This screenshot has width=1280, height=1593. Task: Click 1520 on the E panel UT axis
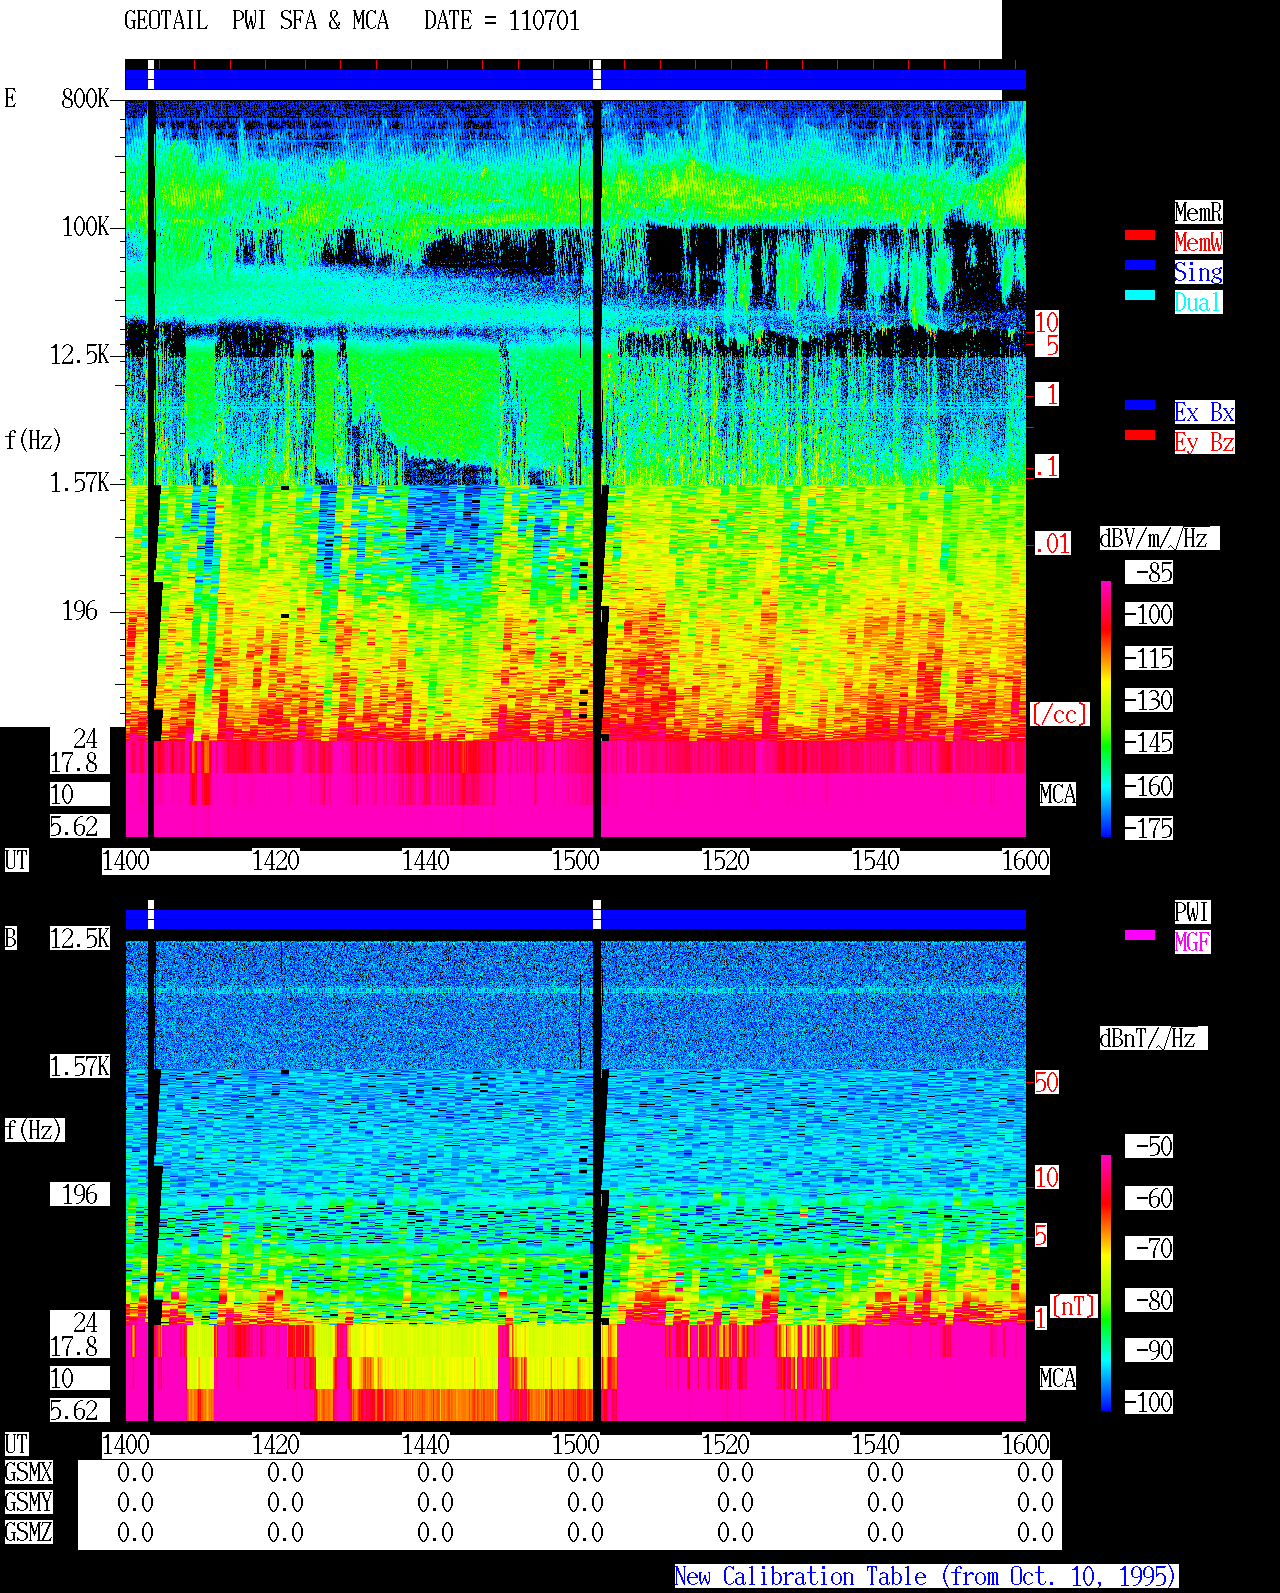tap(725, 860)
